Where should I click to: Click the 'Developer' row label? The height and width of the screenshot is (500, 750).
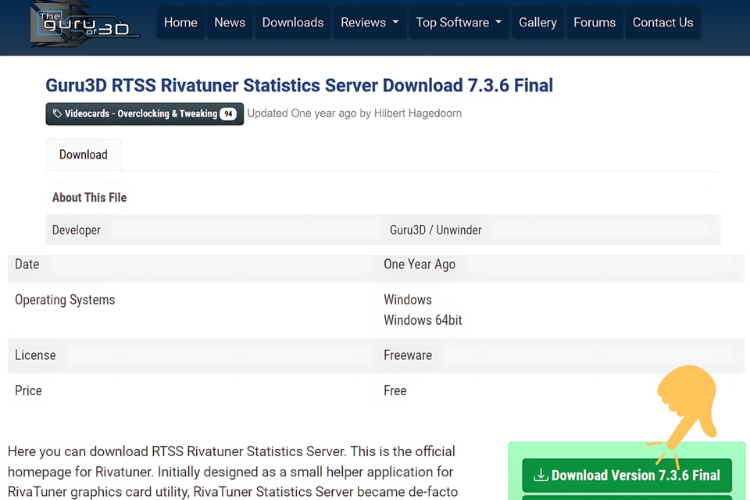click(76, 230)
